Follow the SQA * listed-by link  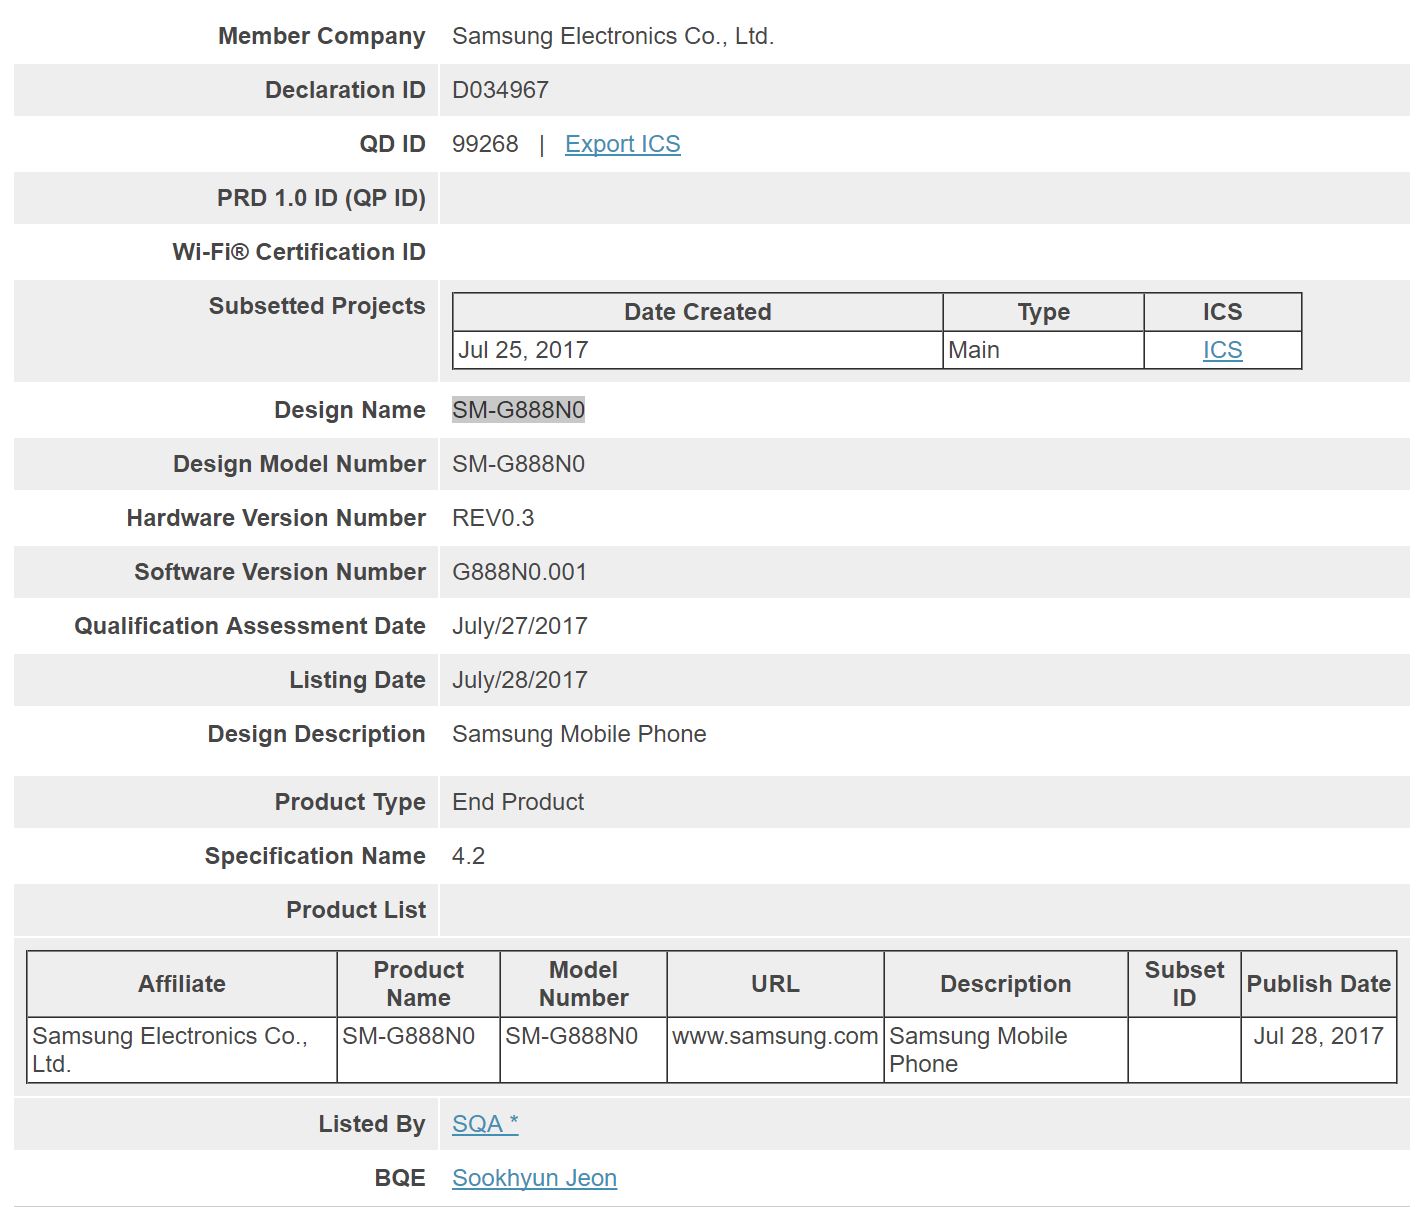[x=485, y=1124]
